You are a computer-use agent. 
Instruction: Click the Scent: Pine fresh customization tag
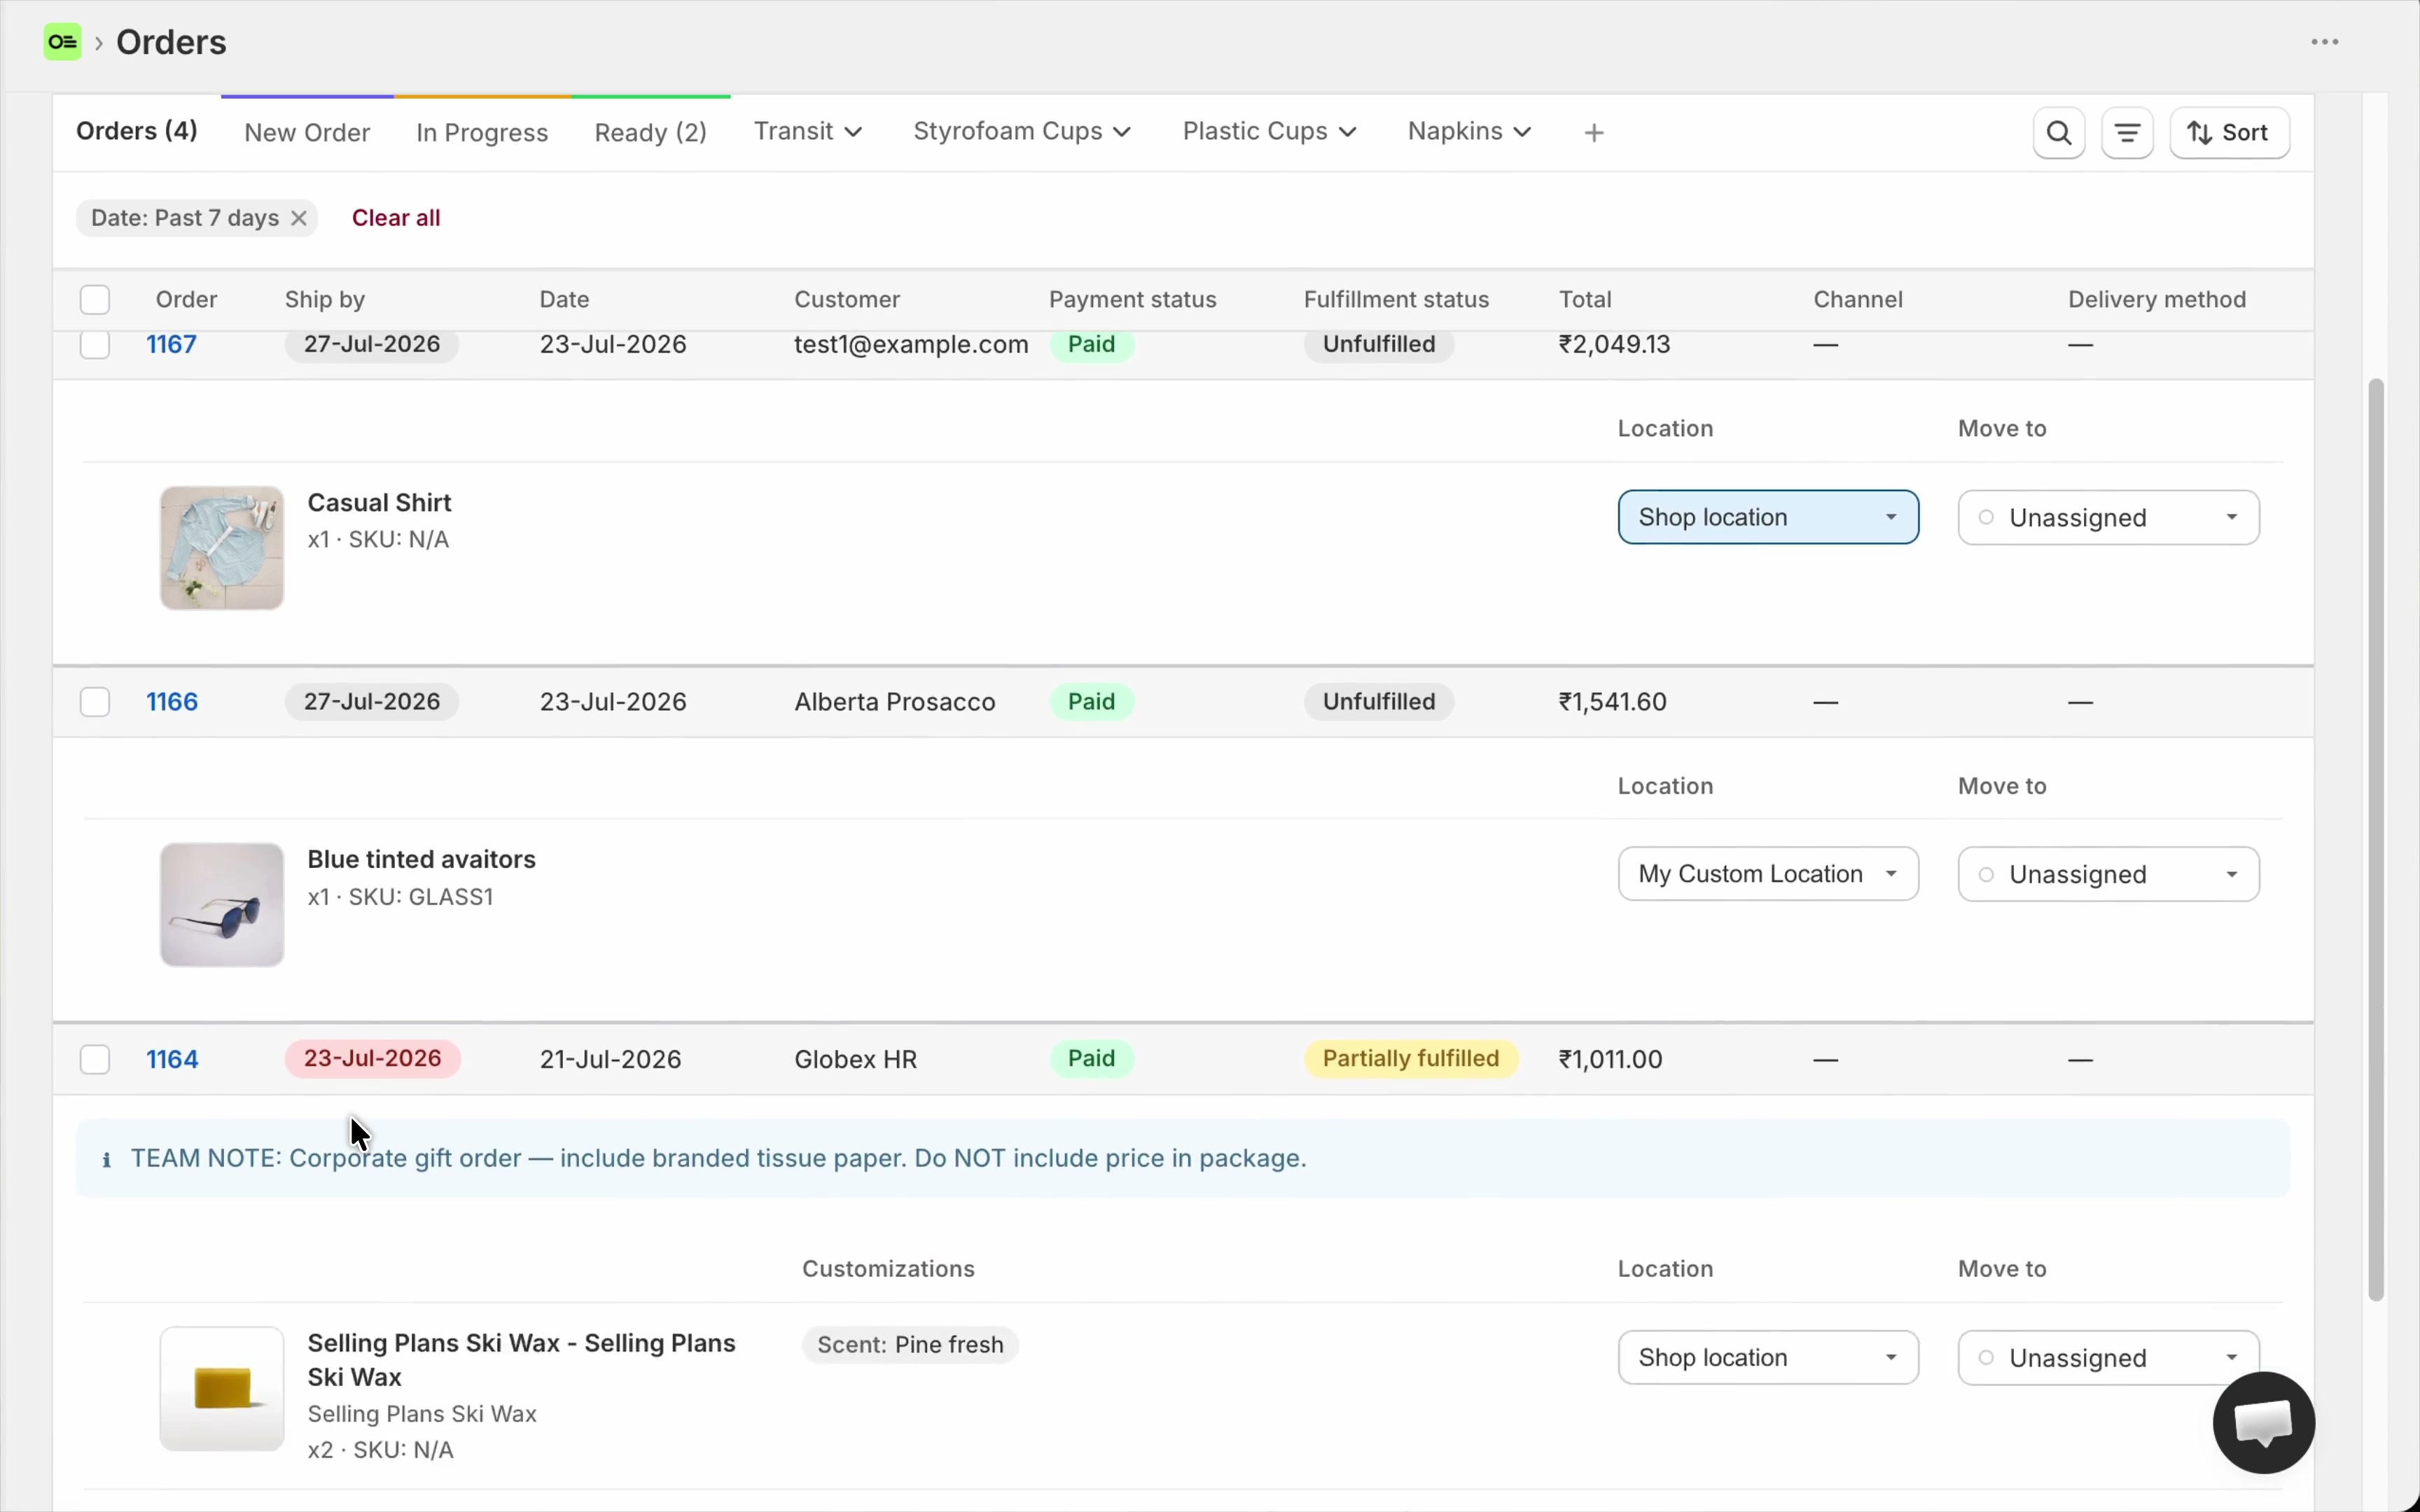tap(910, 1345)
